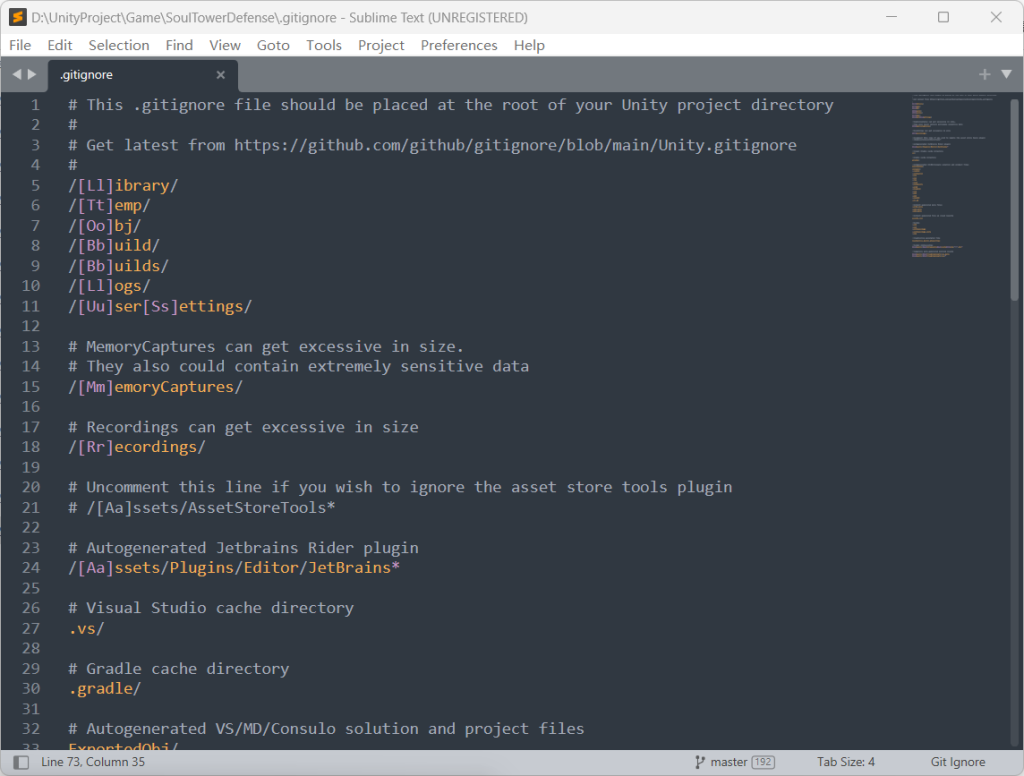Screen dimensions: 1024x776
Task: Open the File menu
Action: coord(20,45)
